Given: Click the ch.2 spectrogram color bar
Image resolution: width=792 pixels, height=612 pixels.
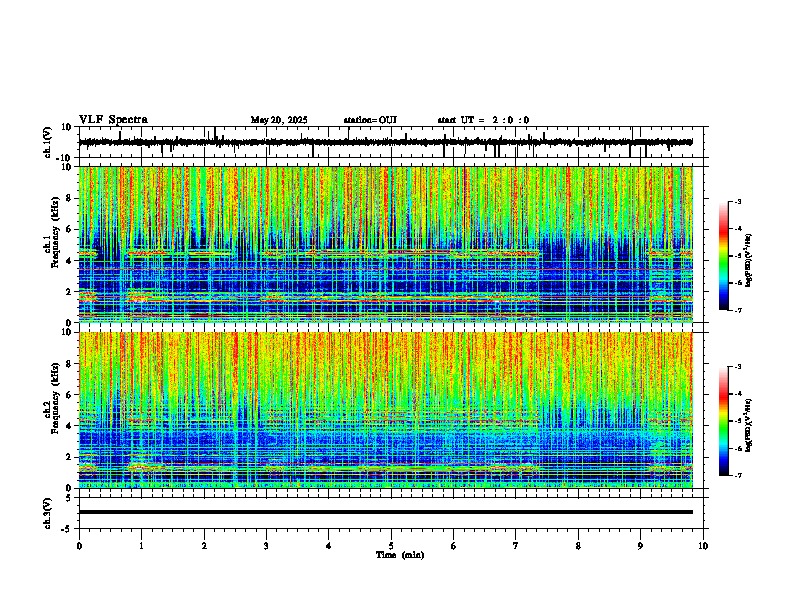Looking at the screenshot, I should [x=724, y=421].
